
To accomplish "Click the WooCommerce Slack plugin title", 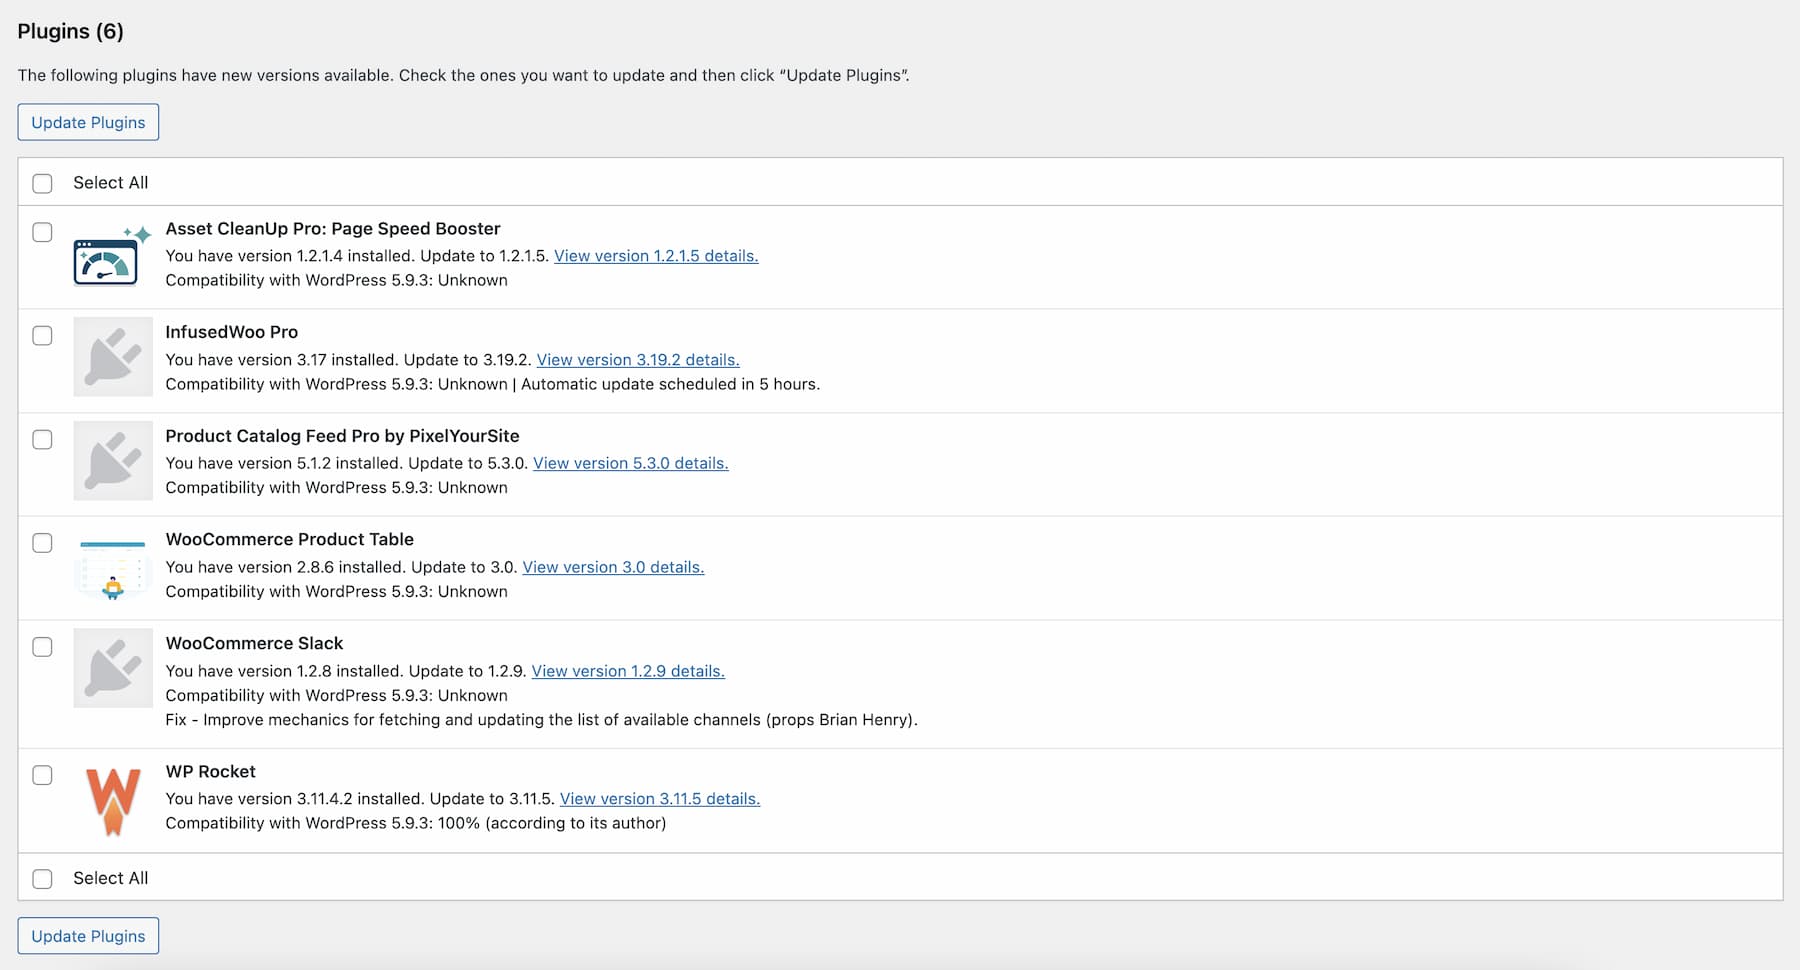I will tap(254, 643).
